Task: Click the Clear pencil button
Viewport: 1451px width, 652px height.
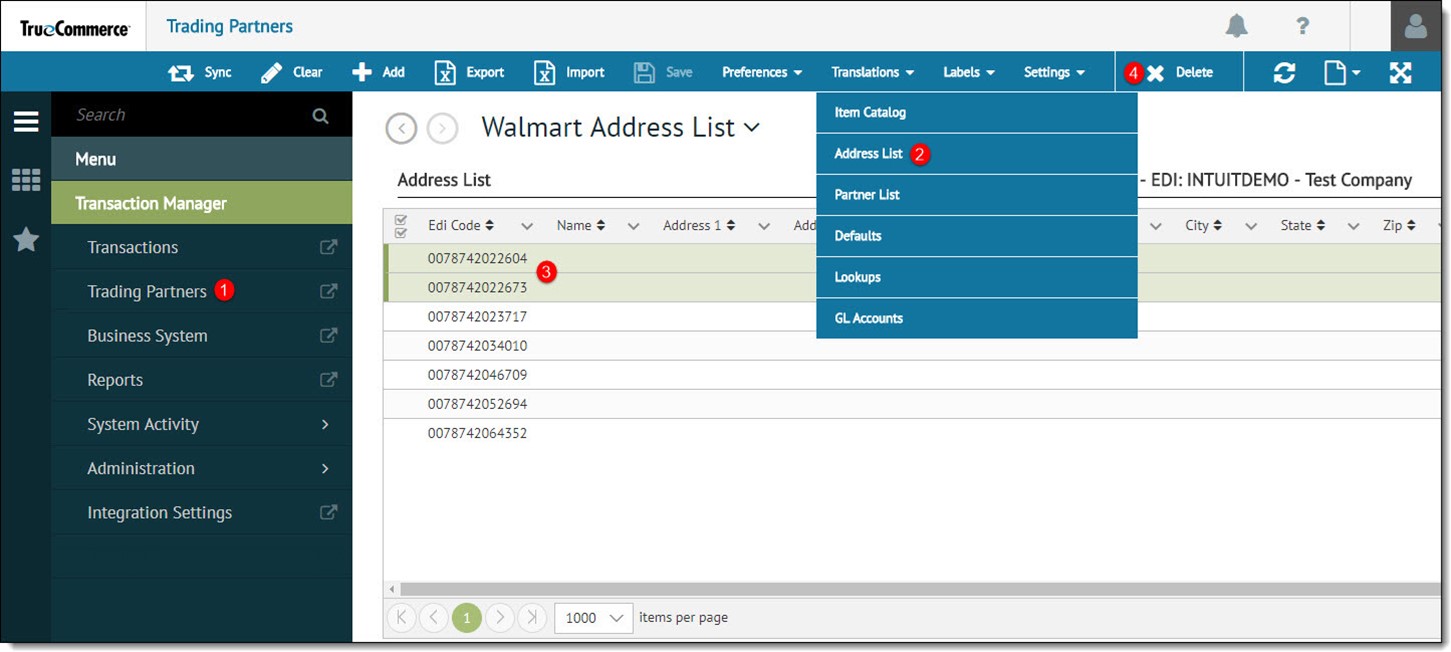Action: pos(291,72)
